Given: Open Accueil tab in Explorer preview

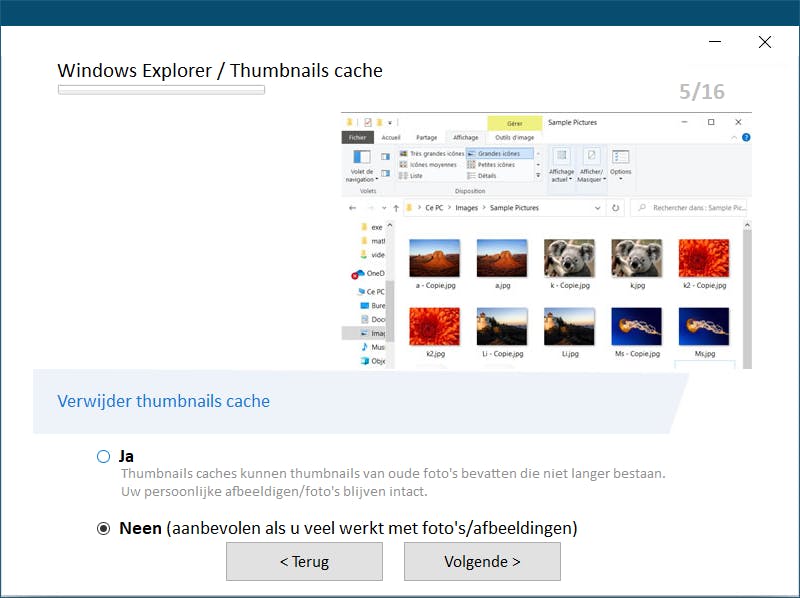Looking at the screenshot, I should (391, 137).
